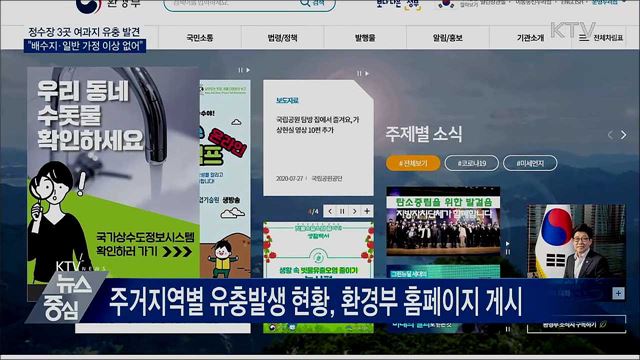Image resolution: width=640 pixels, height=360 pixels.
Task: Click the 보도자료 heading label
Action: coord(287,100)
